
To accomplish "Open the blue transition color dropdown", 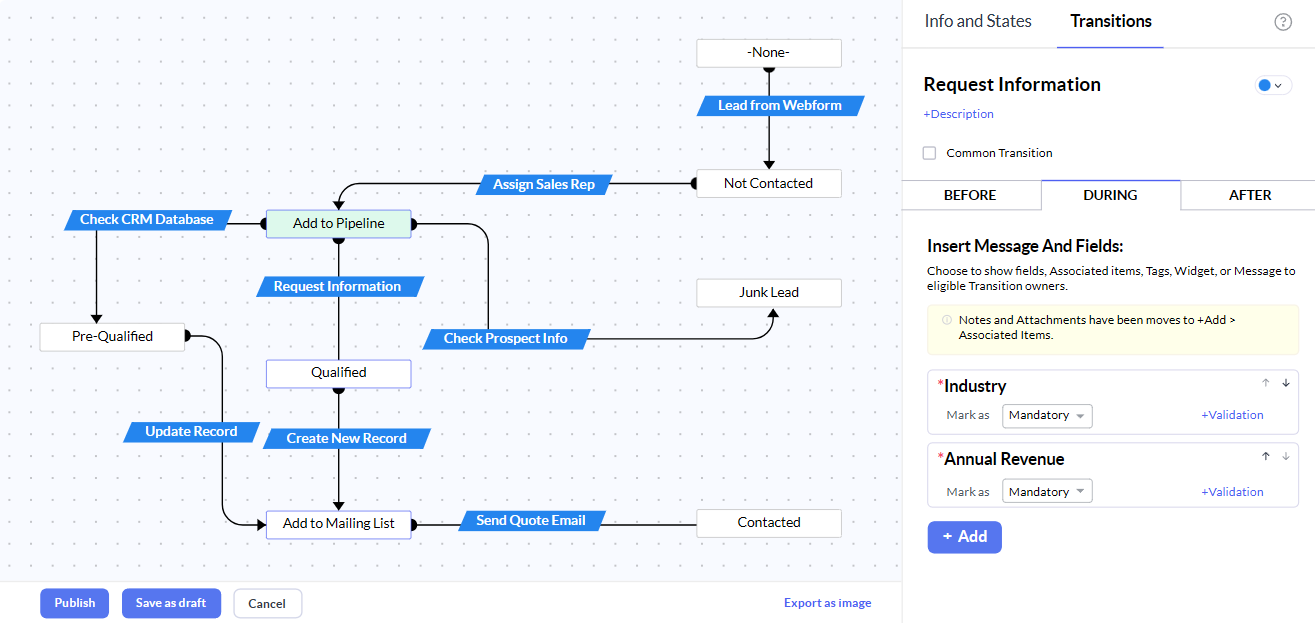I will (1273, 86).
